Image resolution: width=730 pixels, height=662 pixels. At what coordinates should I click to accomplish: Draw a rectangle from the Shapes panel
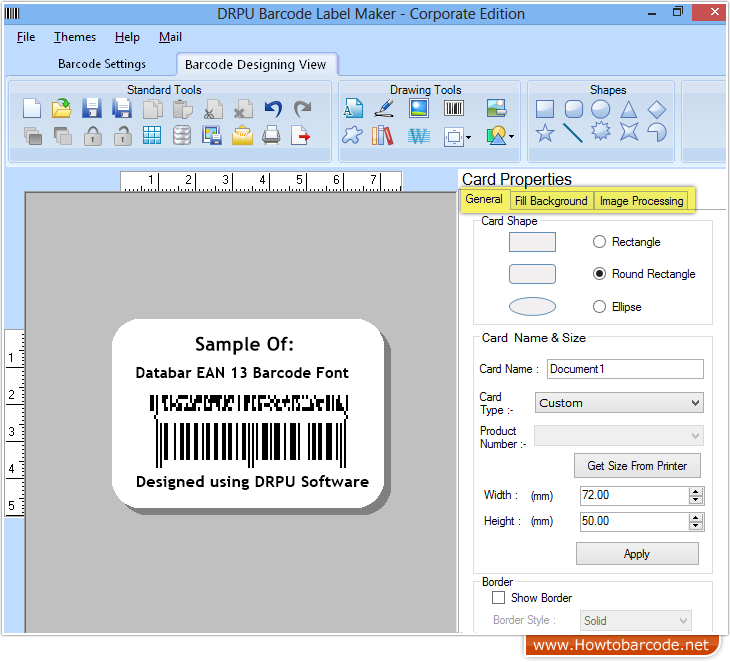click(545, 109)
